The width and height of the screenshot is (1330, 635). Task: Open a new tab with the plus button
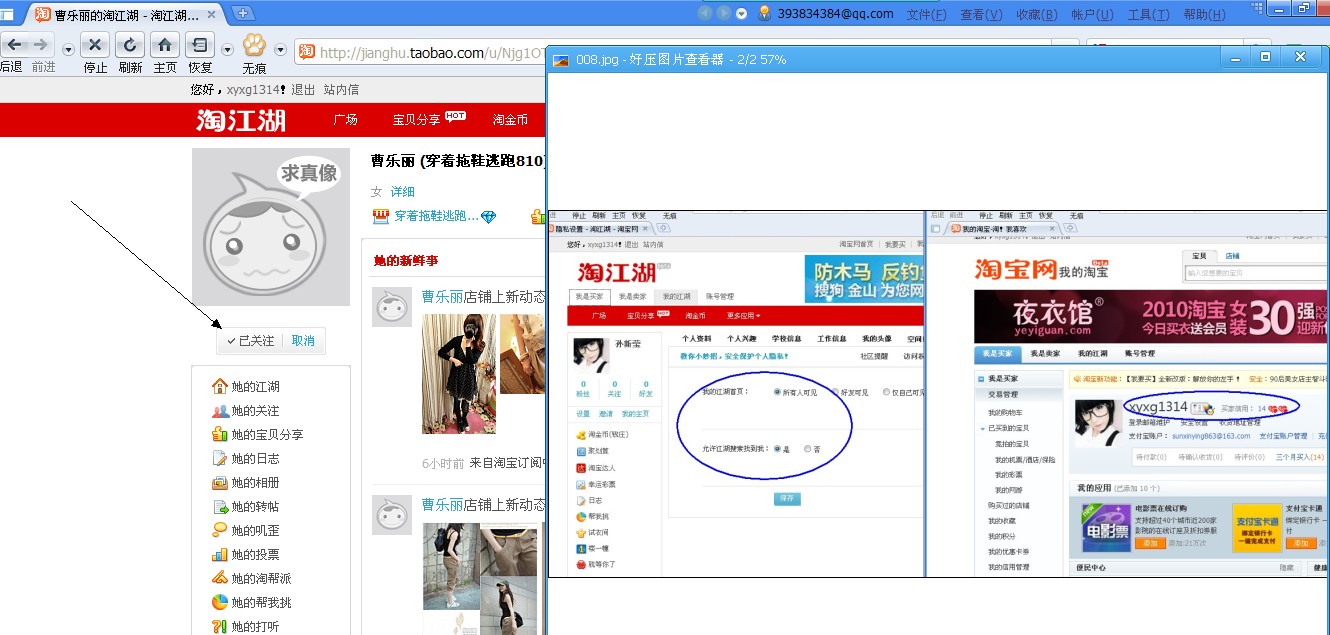244,14
